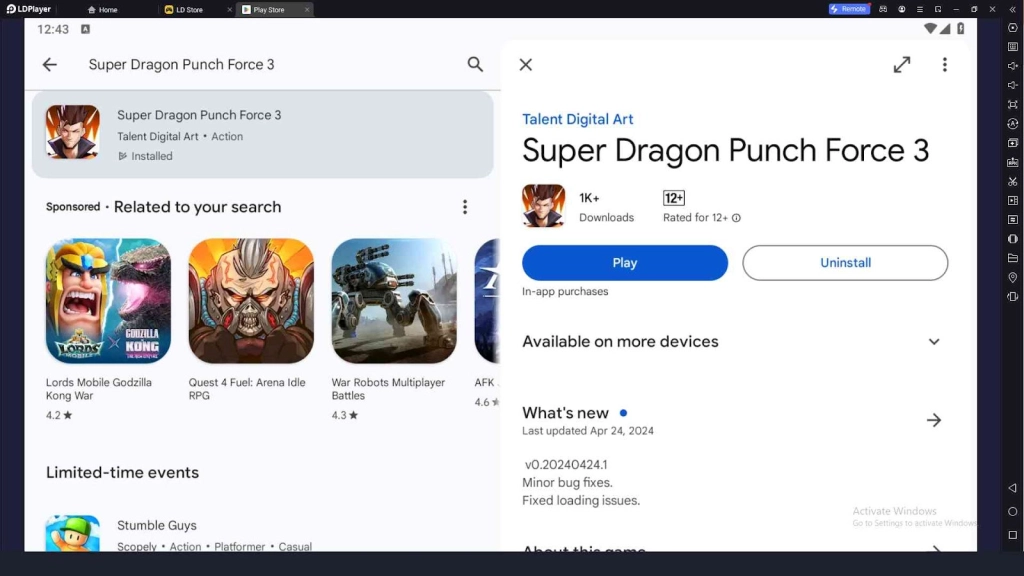1024x576 pixels.
Task: Open LDPlayer sidebar settings icon
Action: tap(1013, 27)
